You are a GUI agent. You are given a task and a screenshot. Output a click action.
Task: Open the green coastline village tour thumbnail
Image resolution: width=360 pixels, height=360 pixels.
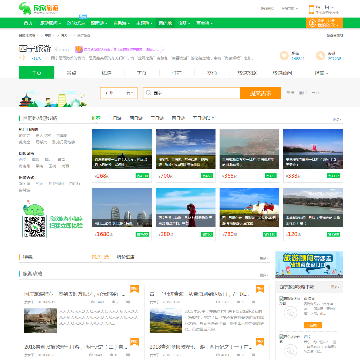pos(313,207)
